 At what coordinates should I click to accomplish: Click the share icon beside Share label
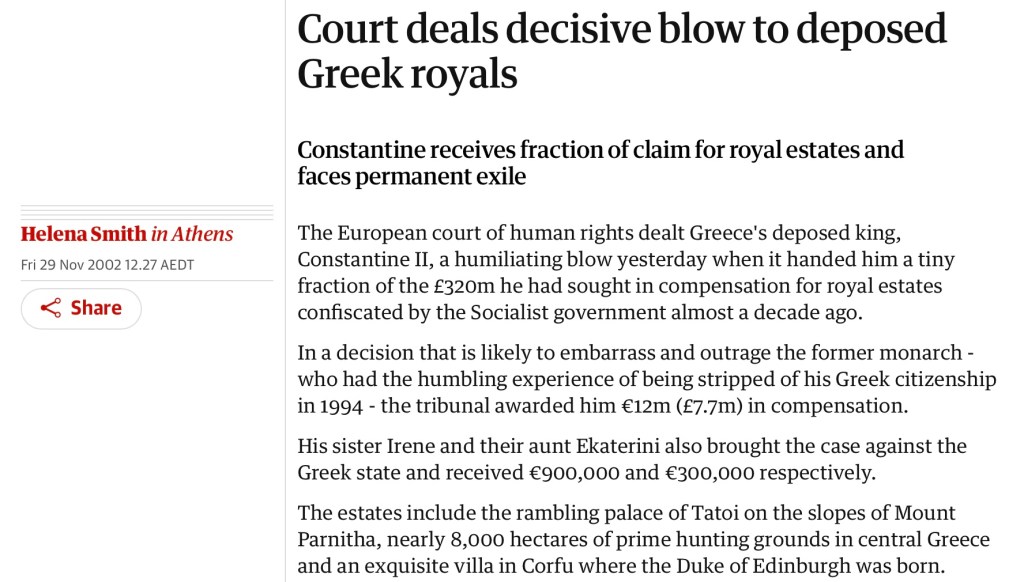pyautogui.click(x=51, y=308)
